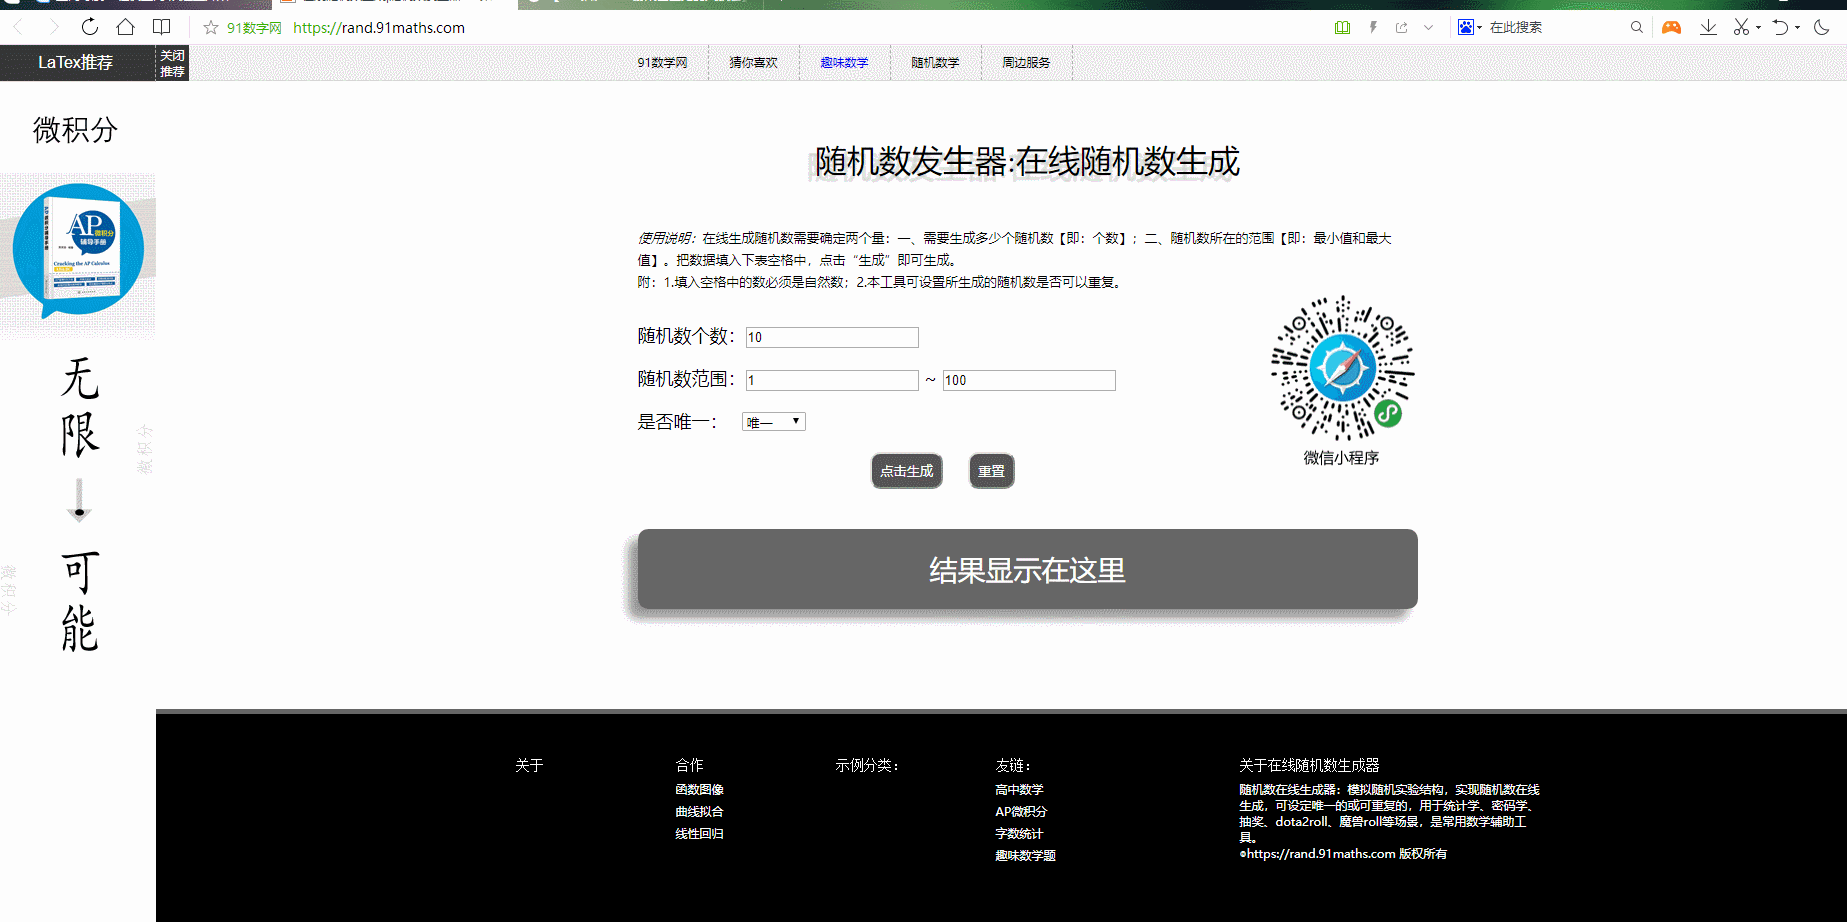Open footer link 高中数学
This screenshot has width=1847, height=922.
1019,789
